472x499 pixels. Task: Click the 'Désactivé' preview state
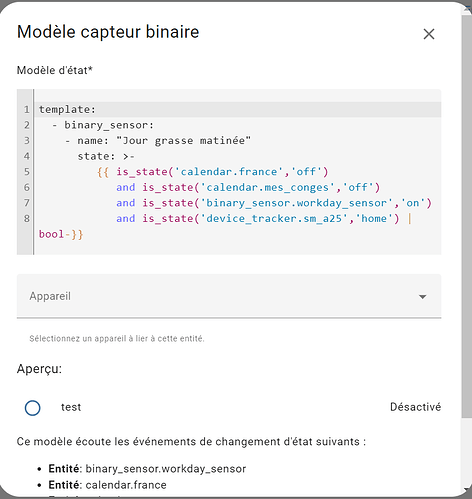pyautogui.click(x=416, y=407)
